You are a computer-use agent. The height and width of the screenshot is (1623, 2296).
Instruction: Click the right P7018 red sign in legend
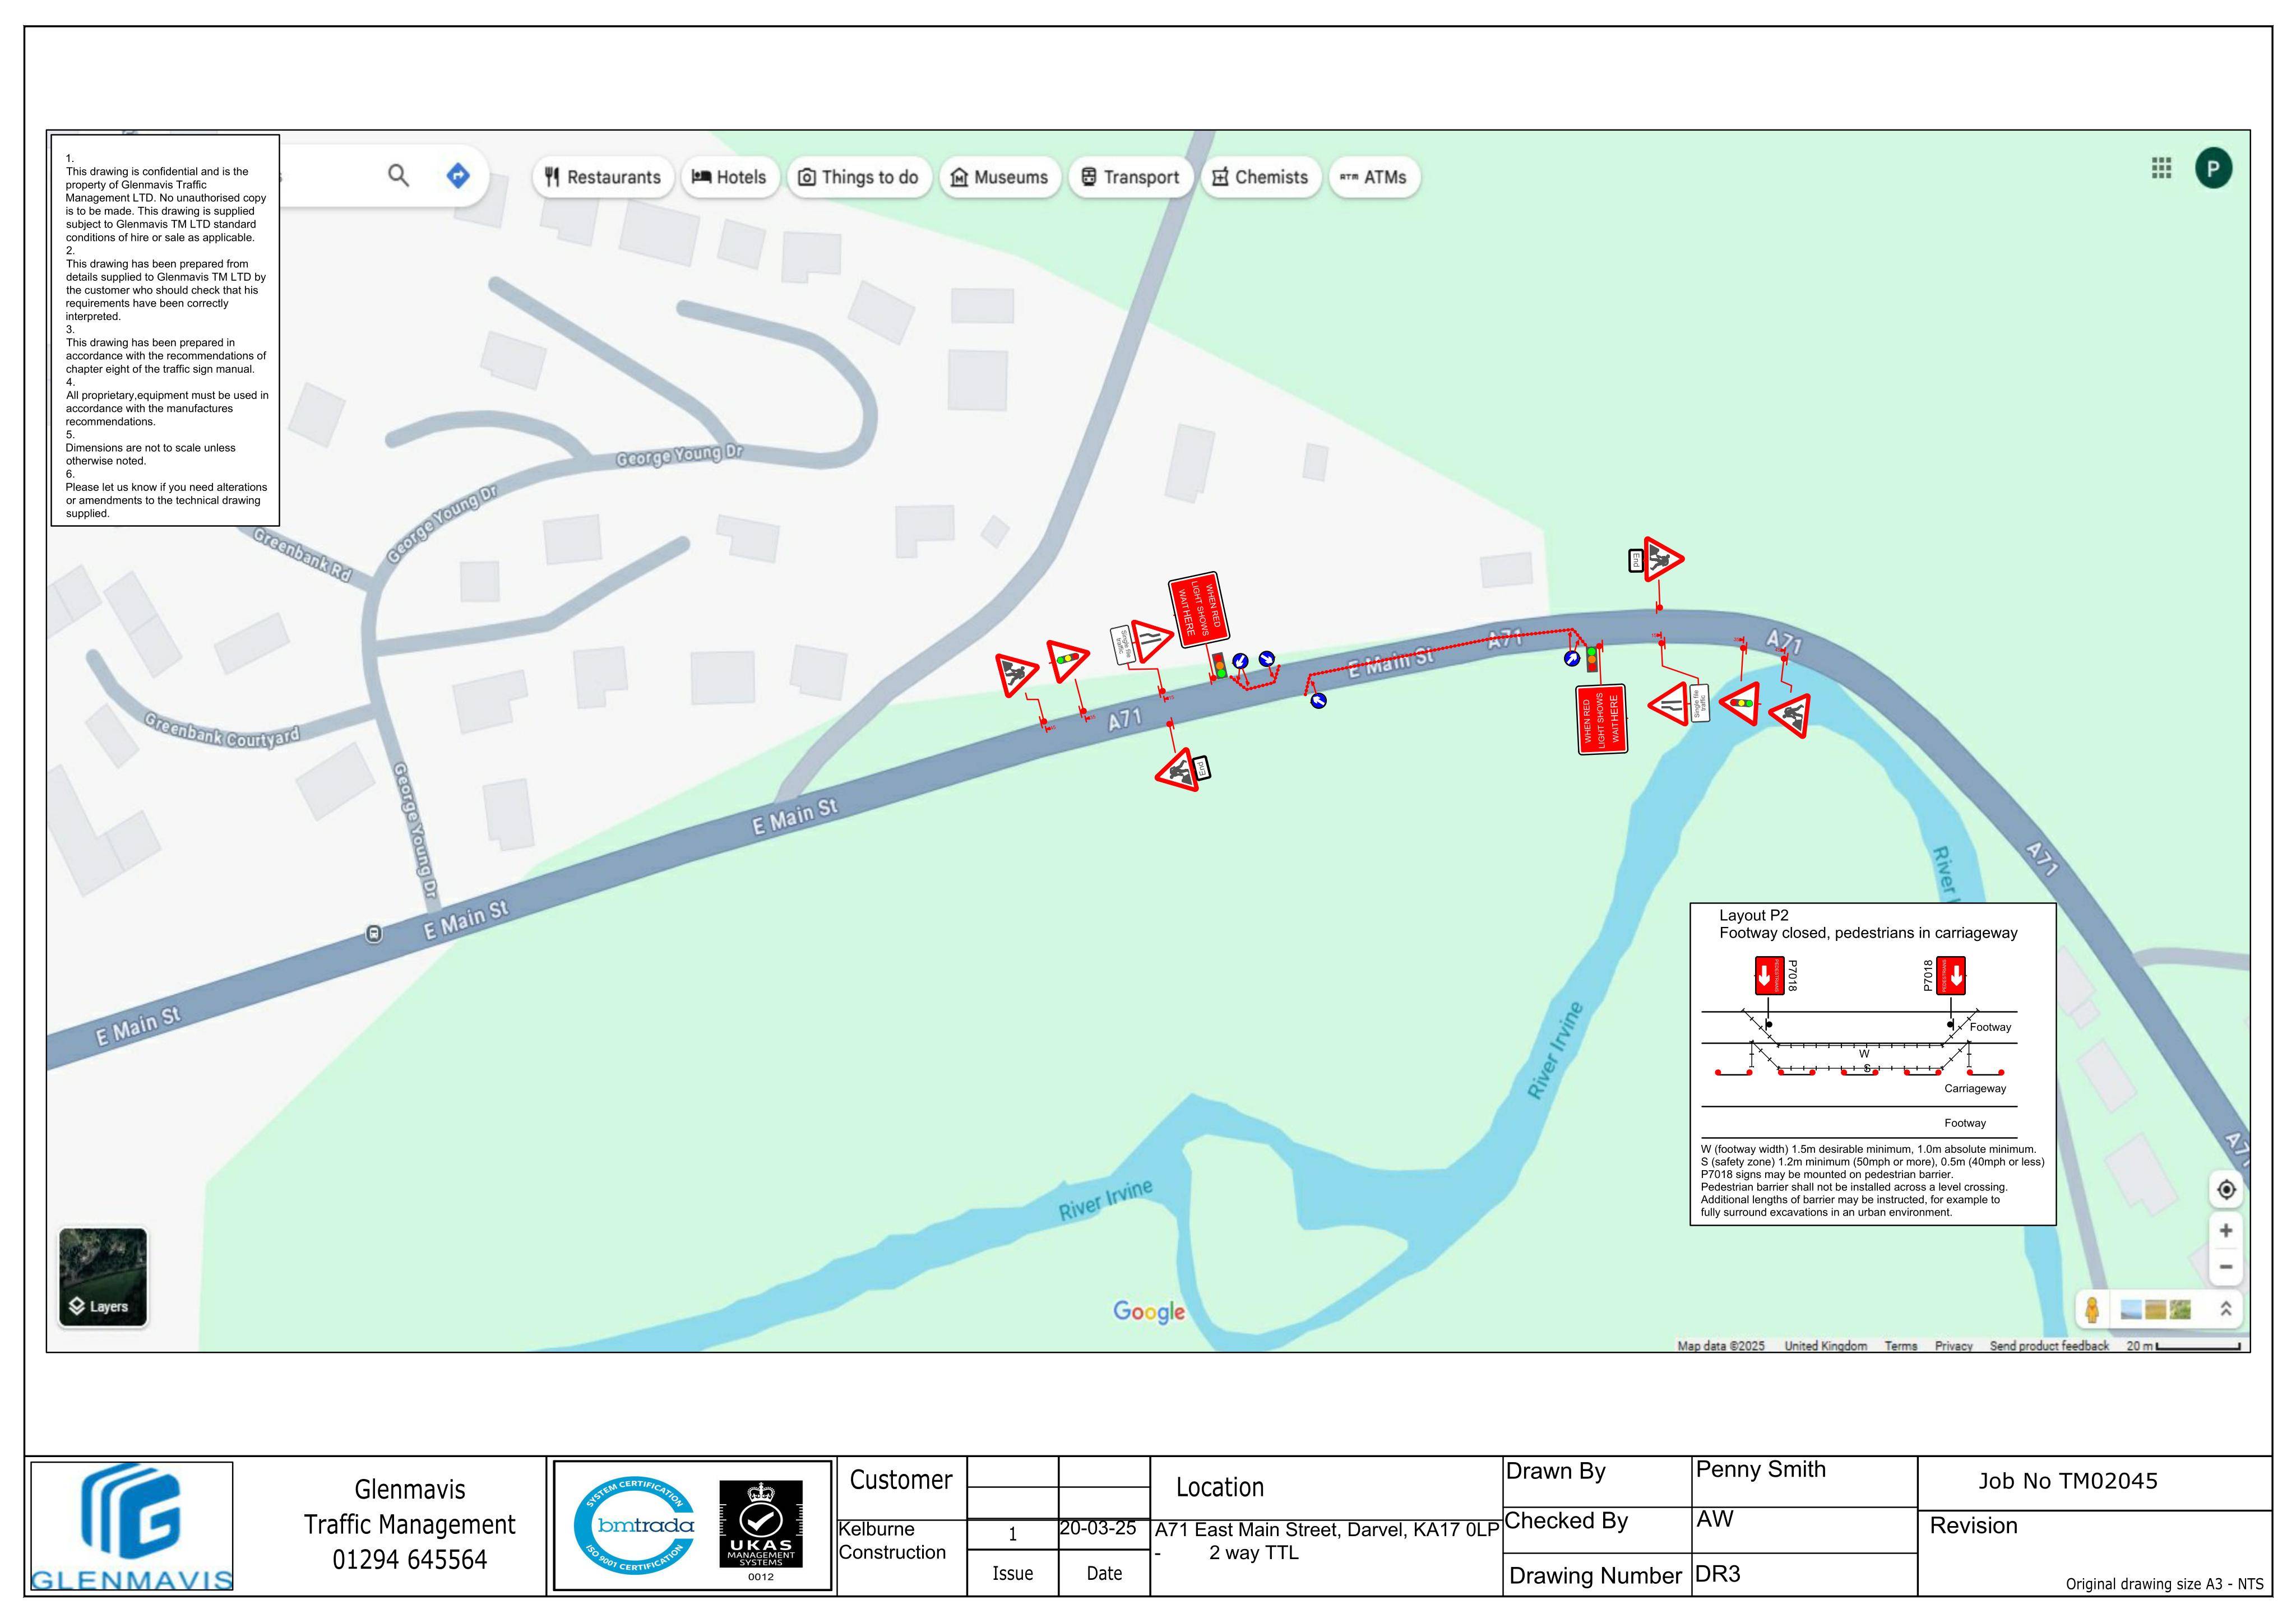pyautogui.click(x=1950, y=975)
